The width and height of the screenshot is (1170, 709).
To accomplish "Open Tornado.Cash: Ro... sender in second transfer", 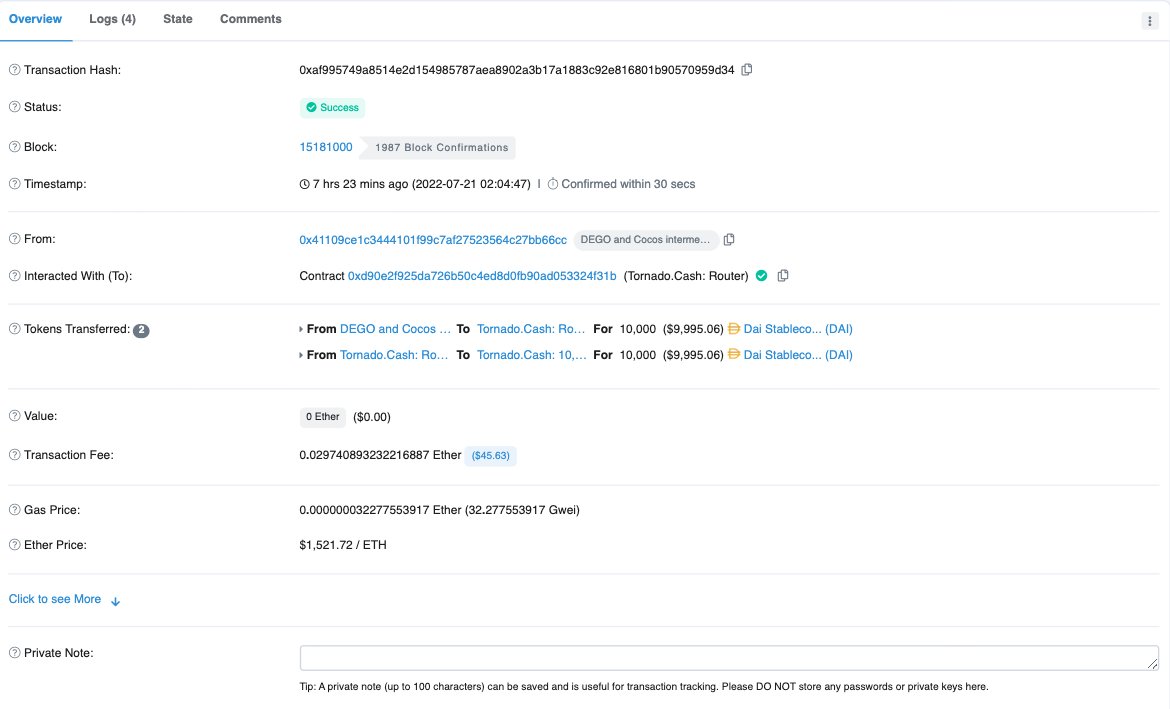I will (x=394, y=354).
